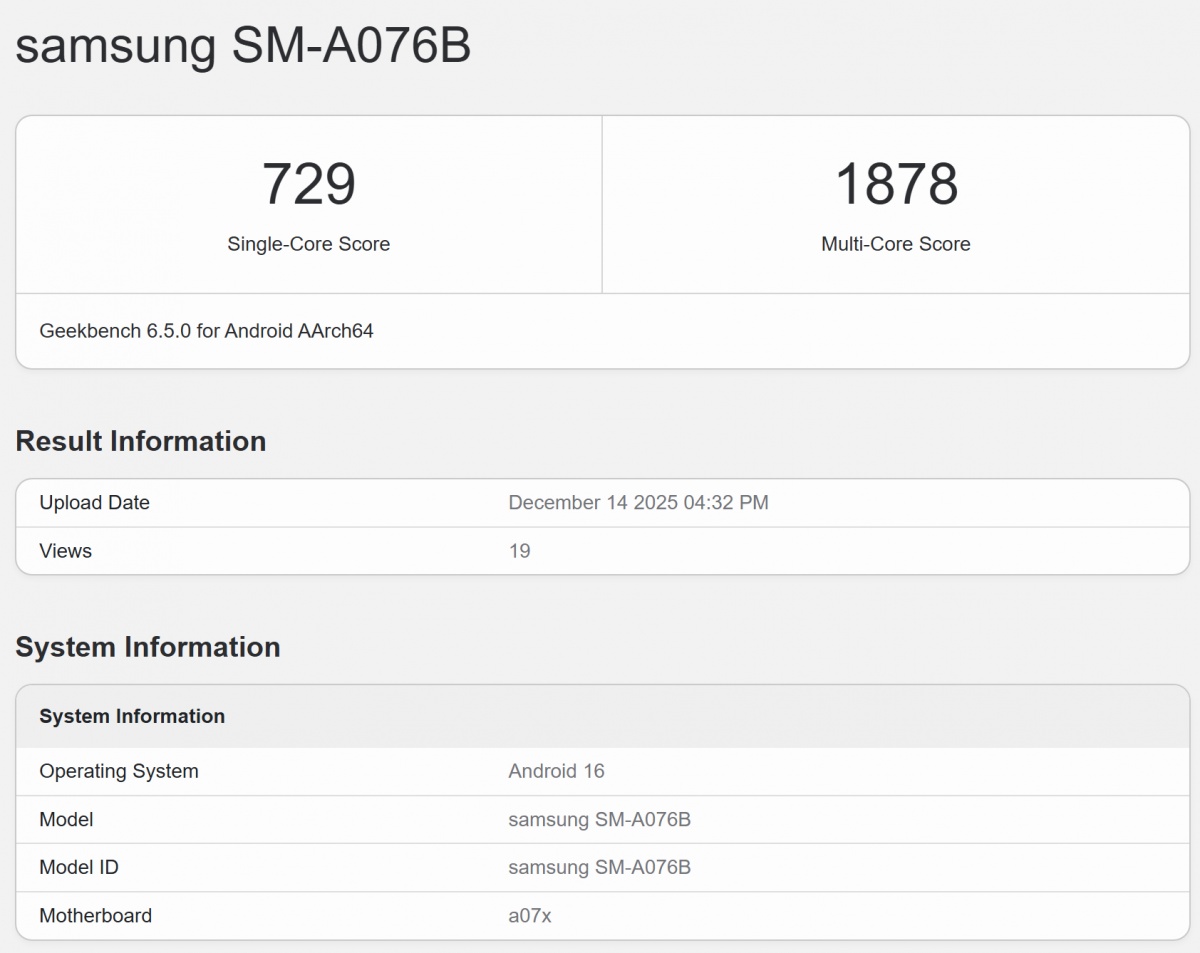Click the Single-Core Score label
Screen dimensions: 1200x953
(x=308, y=244)
